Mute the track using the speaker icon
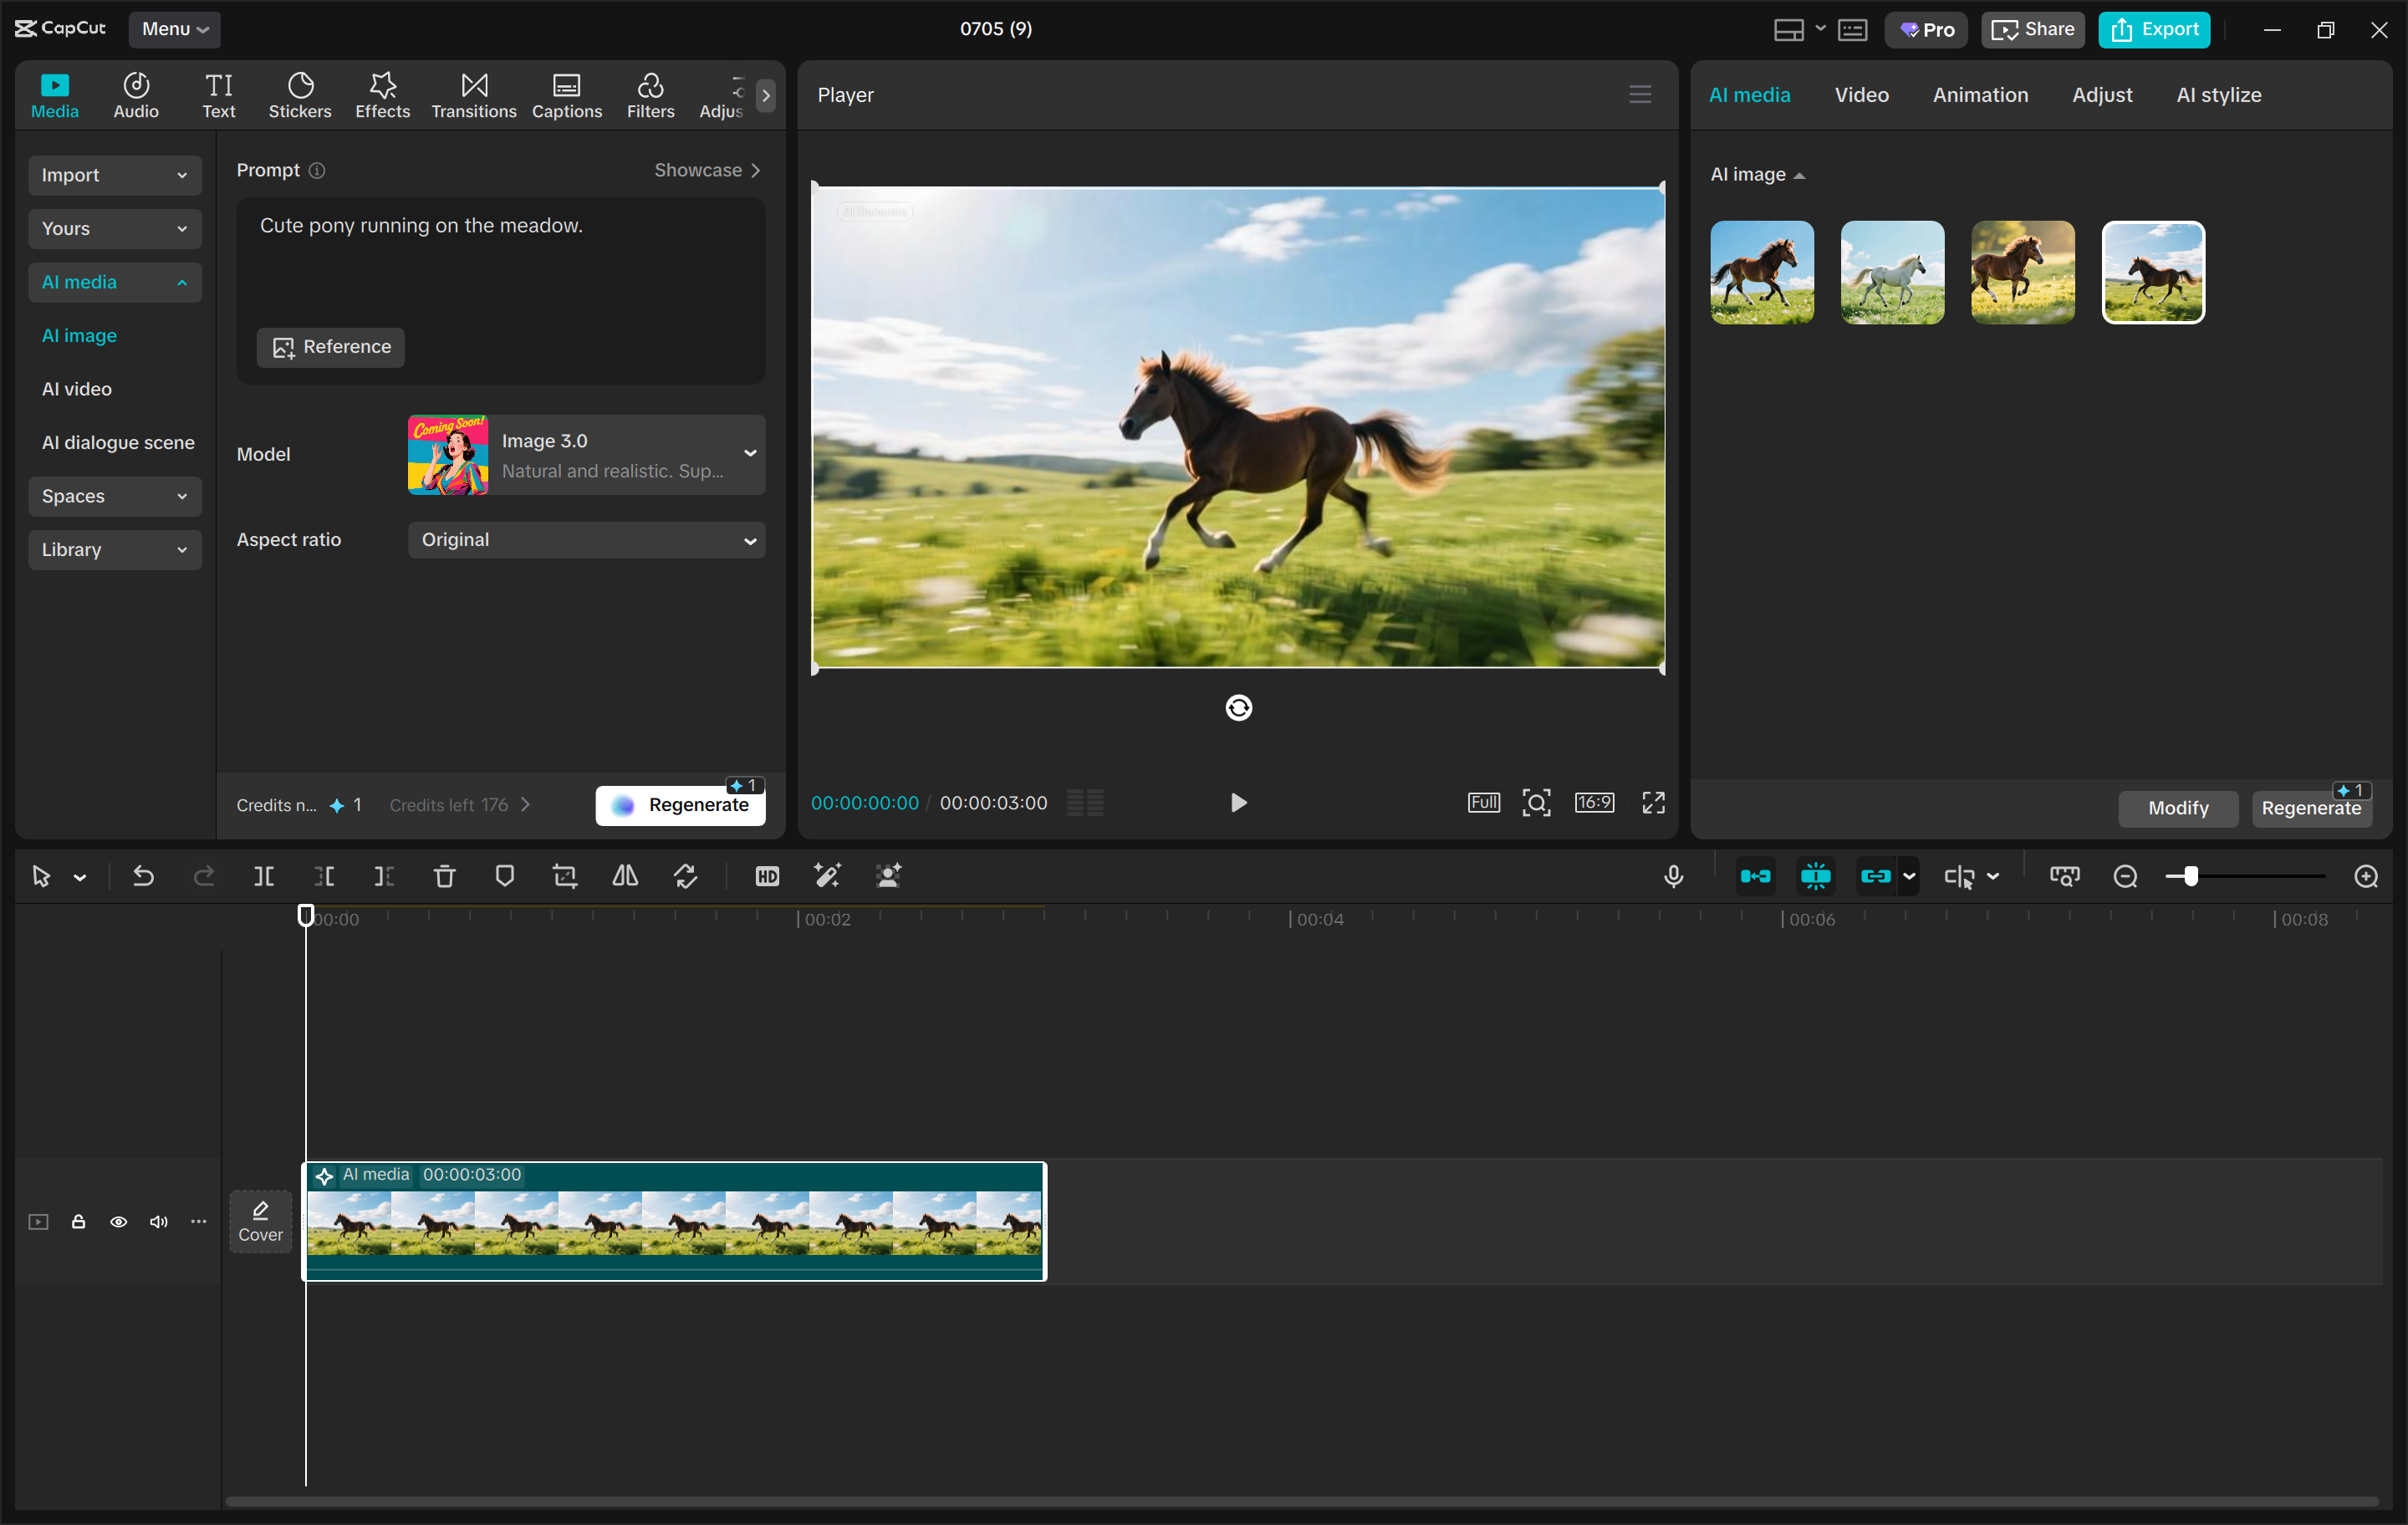 (x=158, y=1222)
